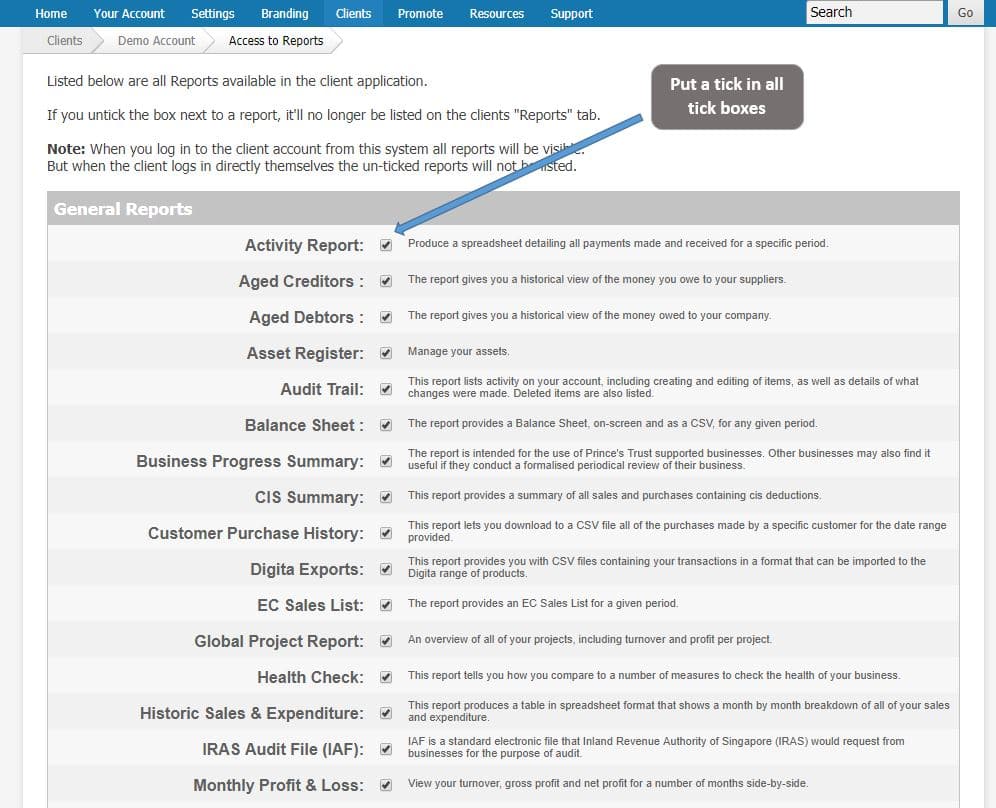The height and width of the screenshot is (808, 996).
Task: Uncheck the Monthly Profit & Loss box
Action: pyautogui.click(x=386, y=785)
